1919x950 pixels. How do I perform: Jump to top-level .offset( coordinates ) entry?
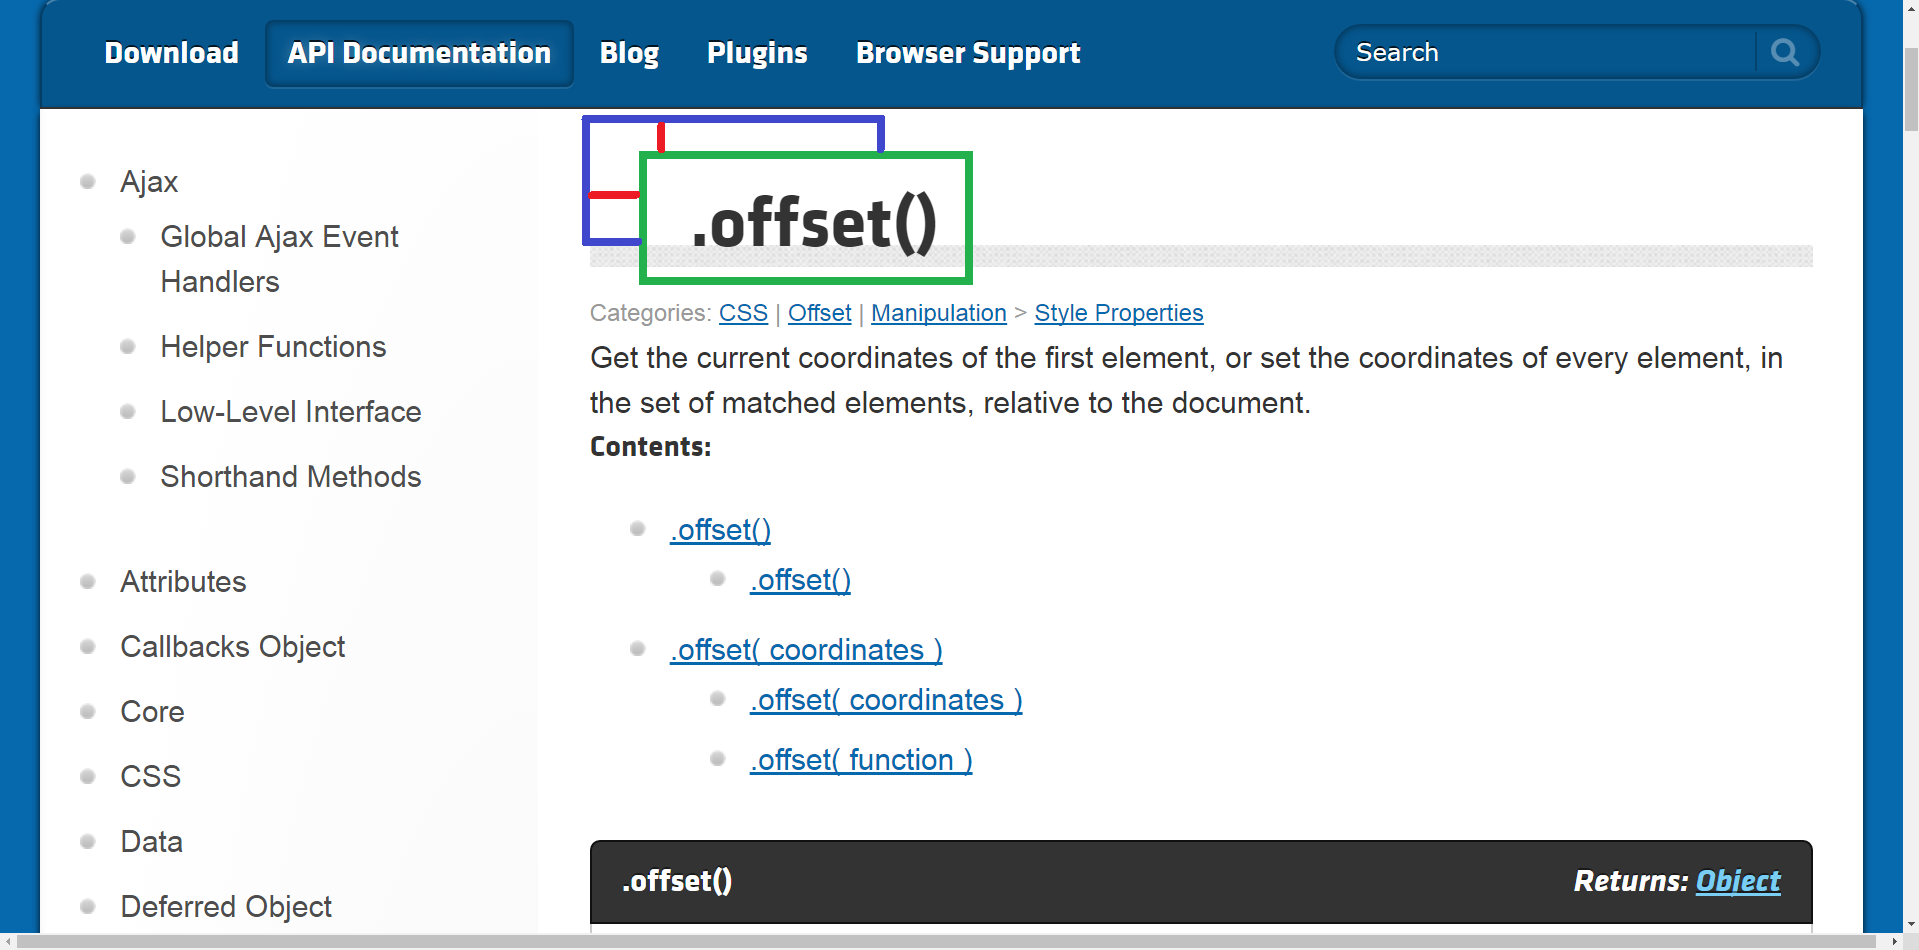click(806, 650)
